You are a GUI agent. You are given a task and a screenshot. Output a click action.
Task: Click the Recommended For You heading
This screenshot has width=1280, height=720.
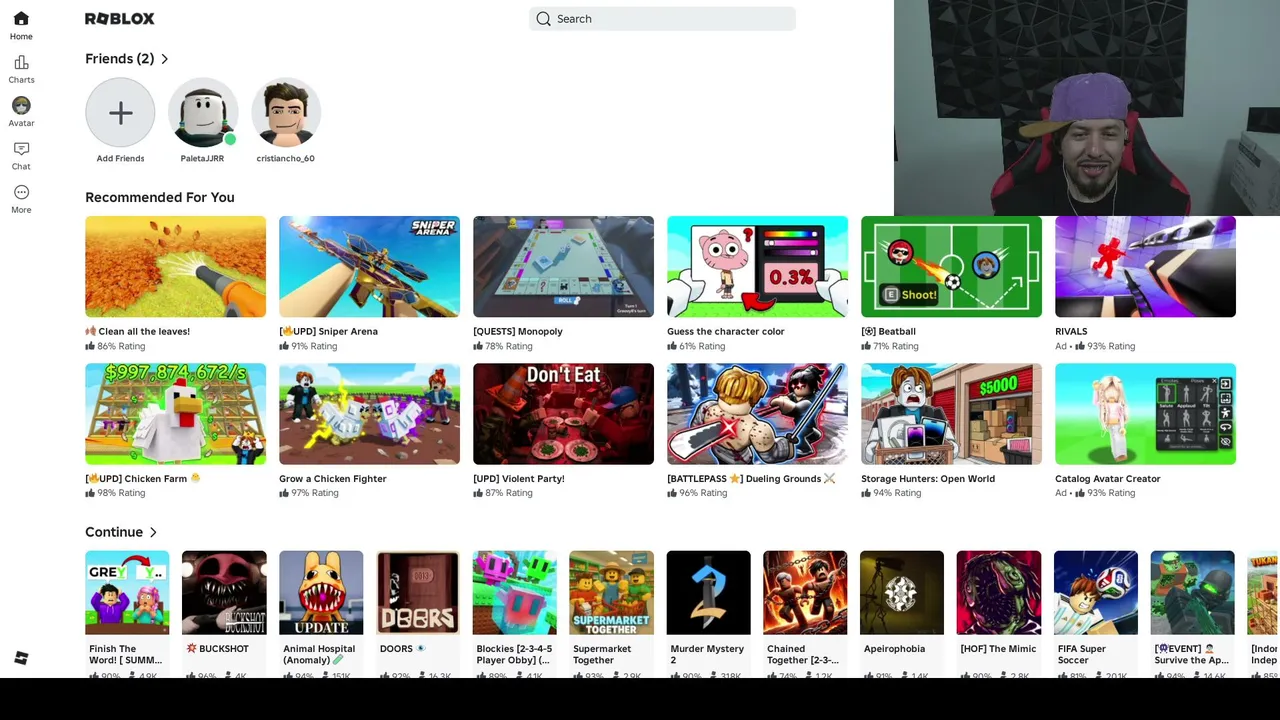click(160, 197)
